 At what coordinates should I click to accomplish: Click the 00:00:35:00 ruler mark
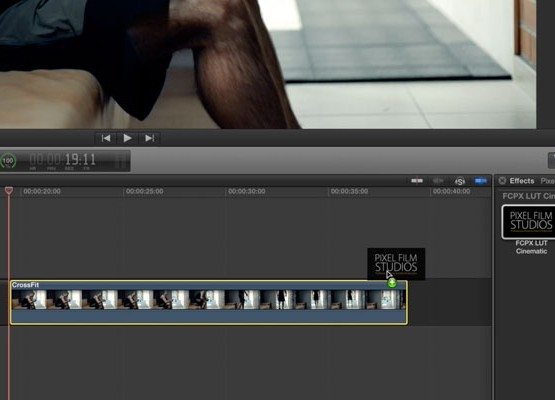[x=349, y=192]
